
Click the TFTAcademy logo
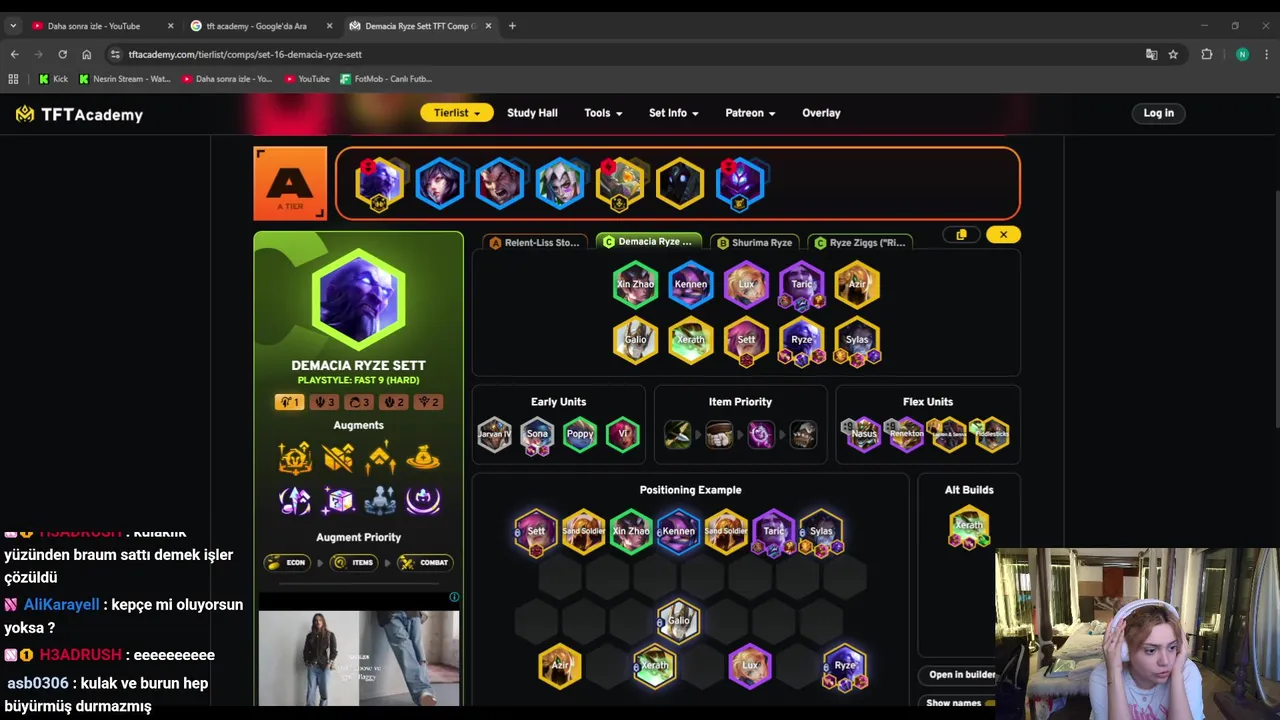[80, 114]
